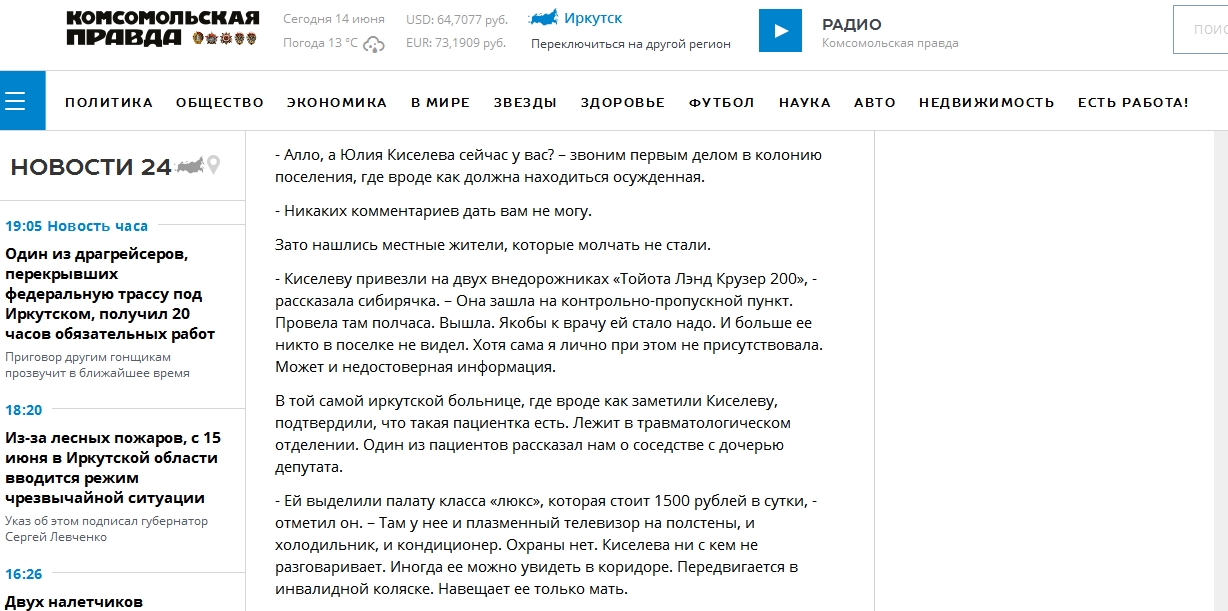Click the map pin icon beside Новости 24

(213, 165)
